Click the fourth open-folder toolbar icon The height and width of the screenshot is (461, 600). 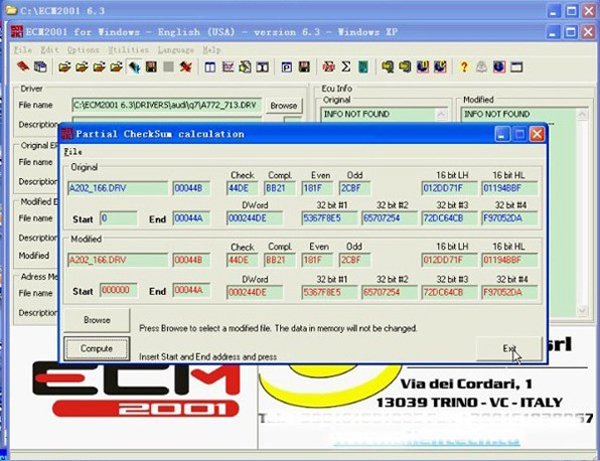[116, 67]
